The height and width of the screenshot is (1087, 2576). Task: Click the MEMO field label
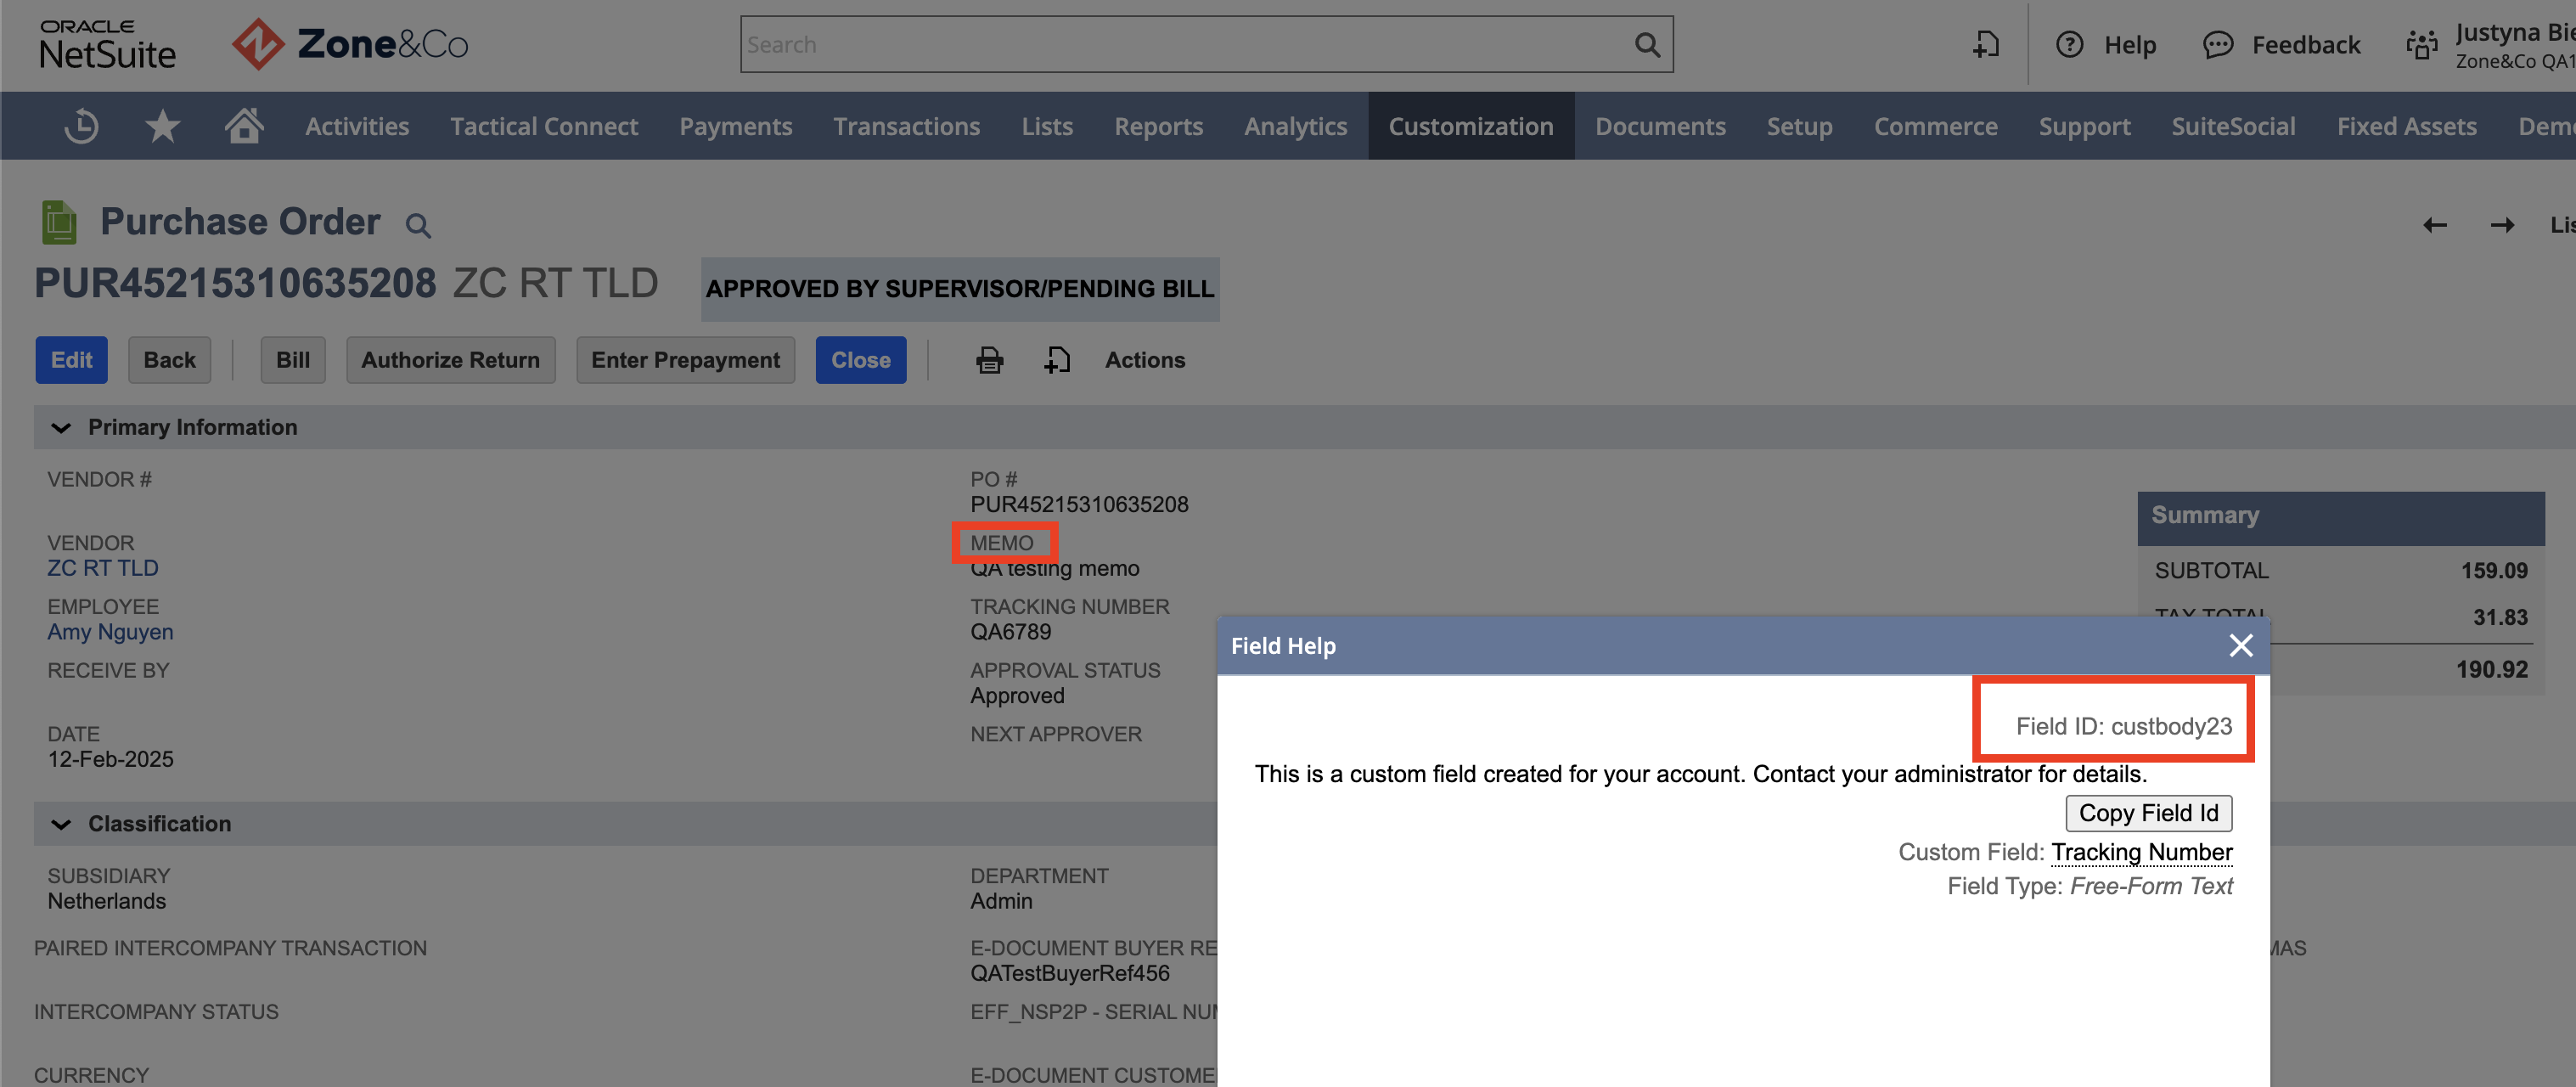coord(1001,543)
